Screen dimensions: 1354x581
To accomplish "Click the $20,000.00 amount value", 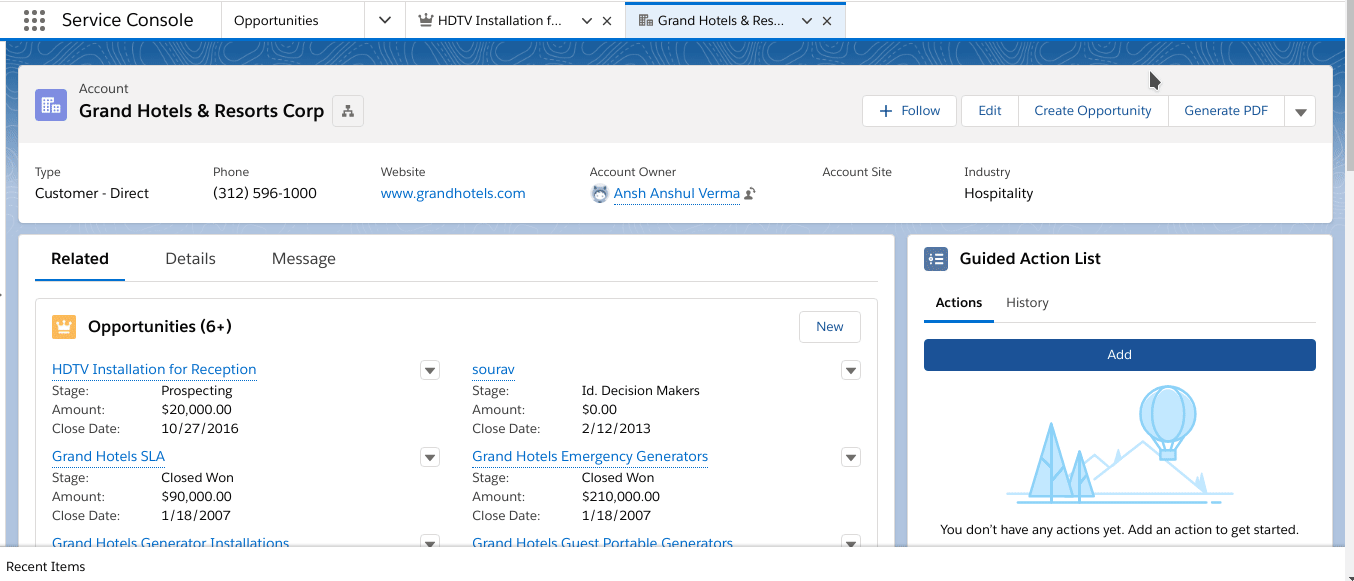I will tap(196, 410).
